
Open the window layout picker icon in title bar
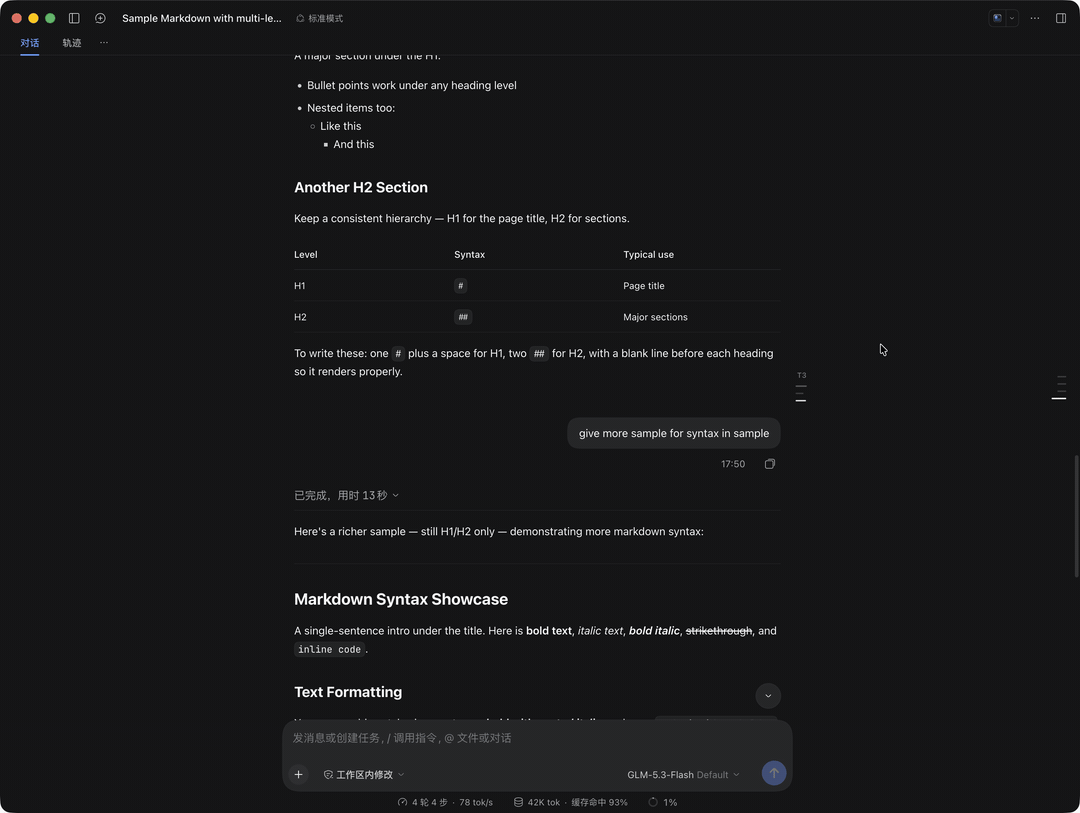(997, 18)
